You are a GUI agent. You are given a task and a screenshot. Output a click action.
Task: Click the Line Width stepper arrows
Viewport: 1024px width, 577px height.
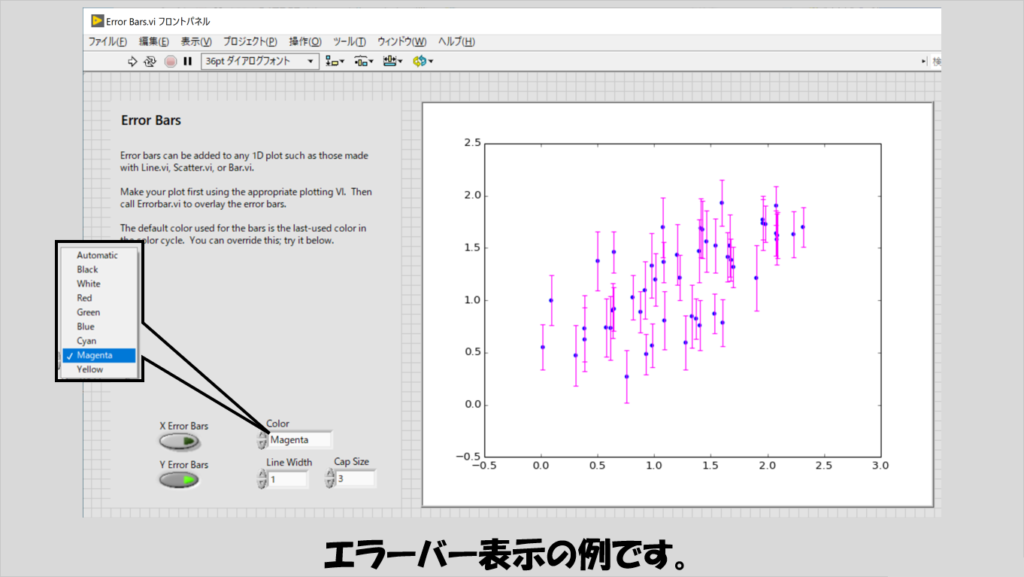(x=262, y=480)
